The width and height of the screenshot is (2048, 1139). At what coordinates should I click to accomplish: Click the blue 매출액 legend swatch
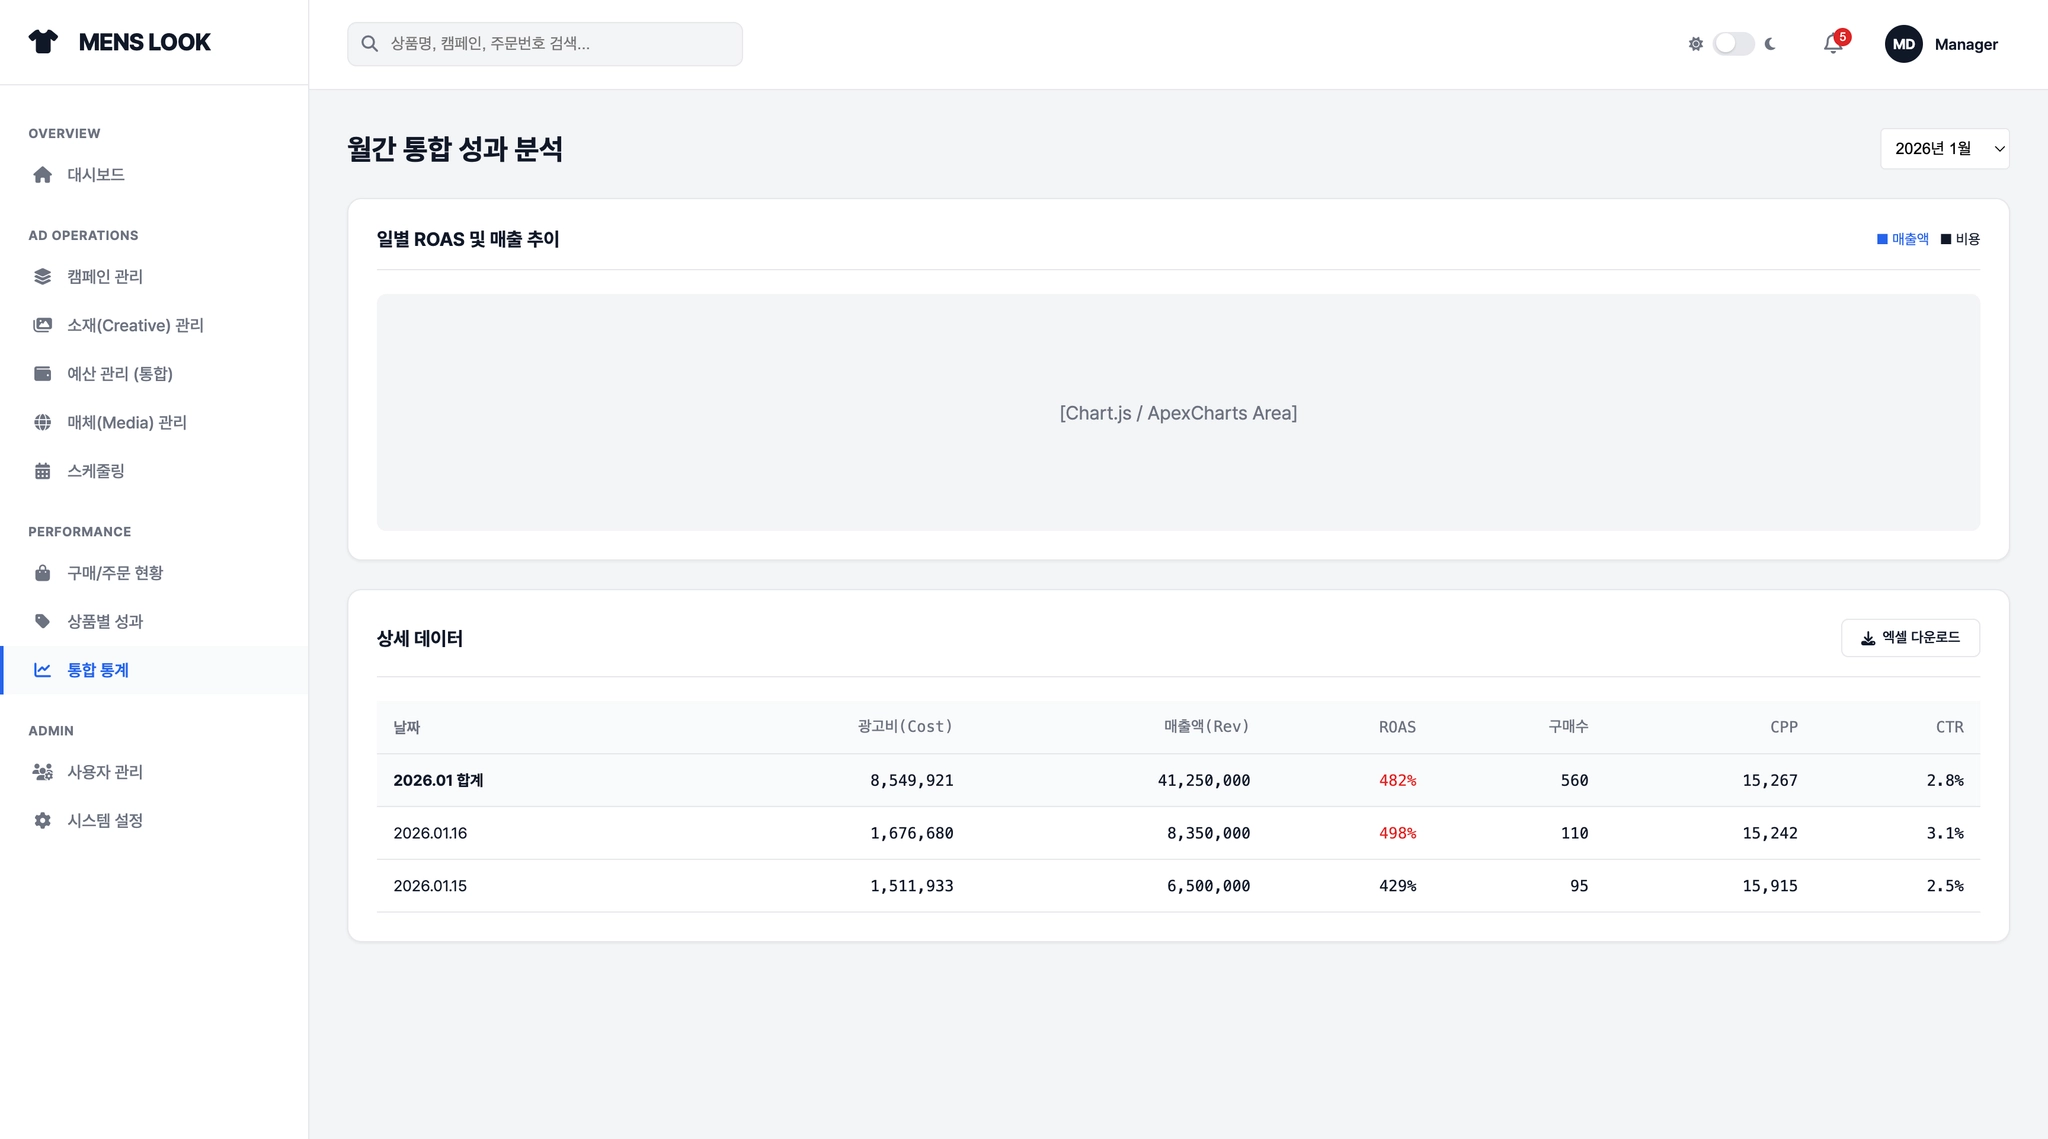pos(1882,239)
